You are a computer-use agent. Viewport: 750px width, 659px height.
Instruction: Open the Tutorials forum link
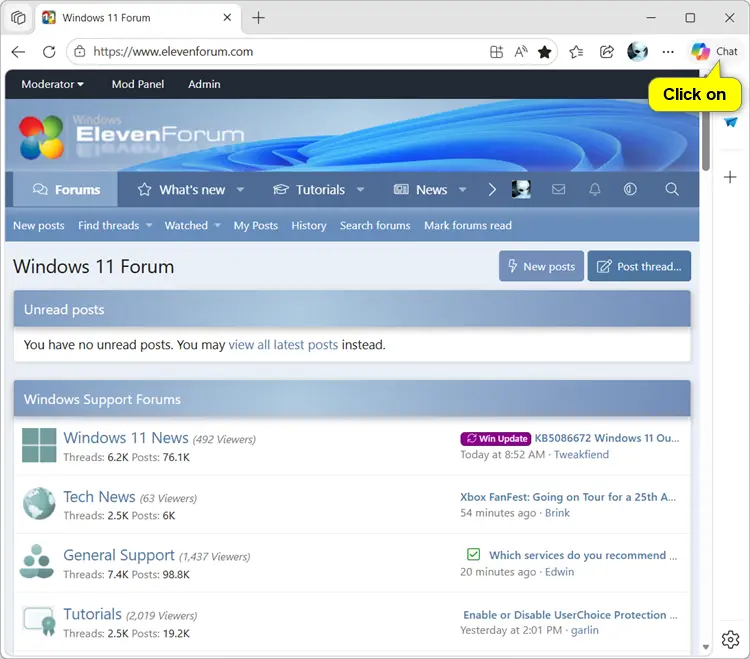93,614
